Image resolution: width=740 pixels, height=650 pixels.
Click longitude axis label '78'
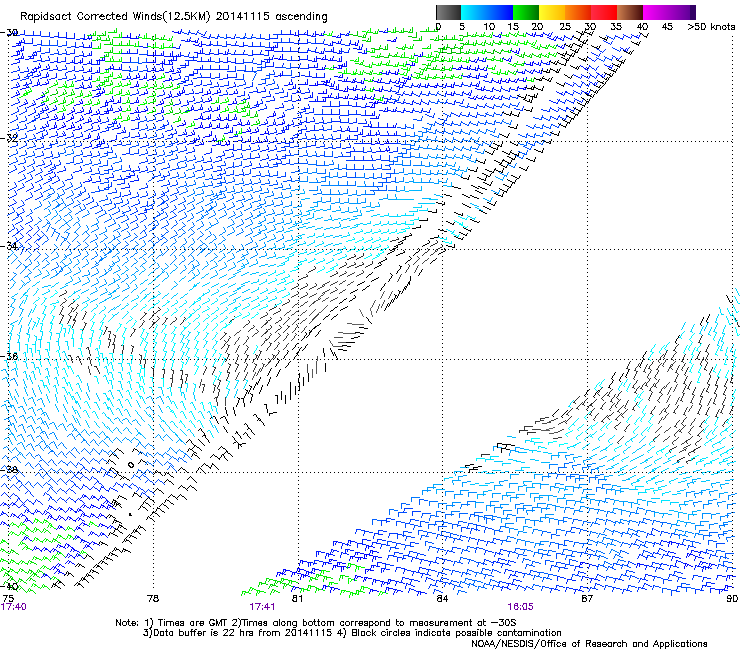click(153, 599)
